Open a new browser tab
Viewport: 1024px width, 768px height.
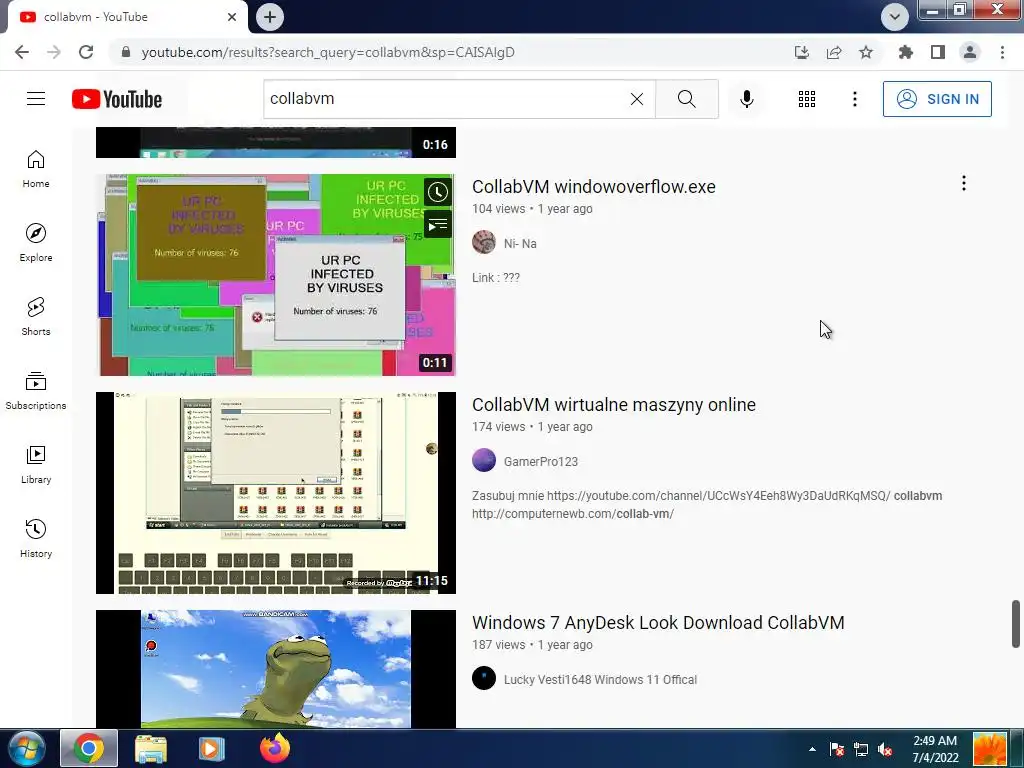click(x=270, y=17)
